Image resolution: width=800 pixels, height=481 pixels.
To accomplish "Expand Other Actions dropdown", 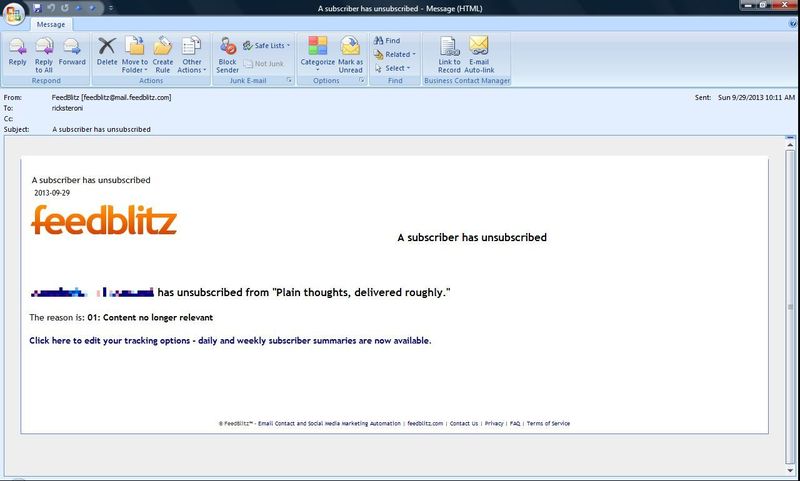I will click(191, 52).
